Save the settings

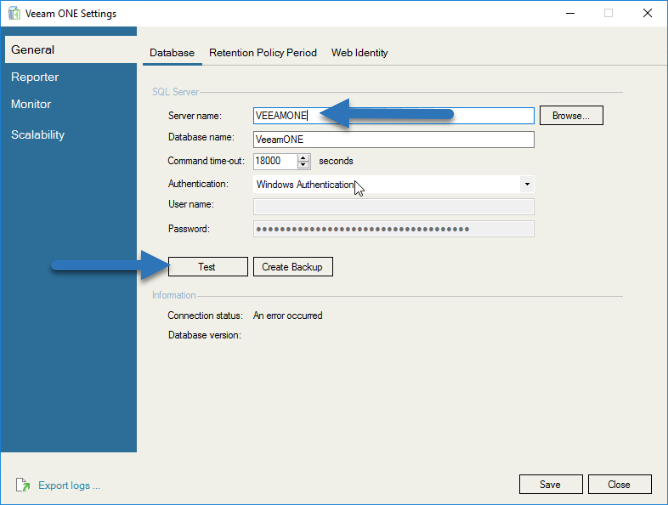[550, 484]
